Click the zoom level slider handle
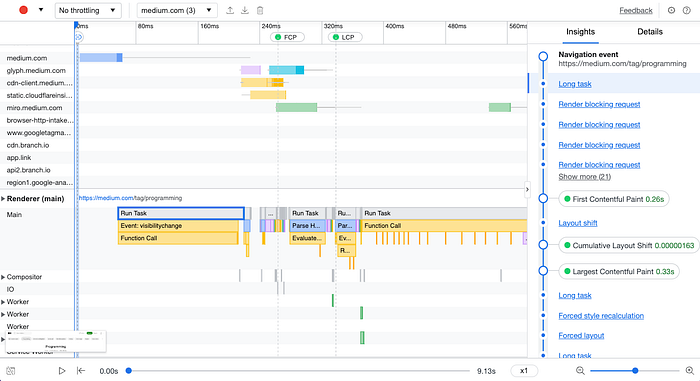Image resolution: width=700 pixels, height=381 pixels. 635,371
